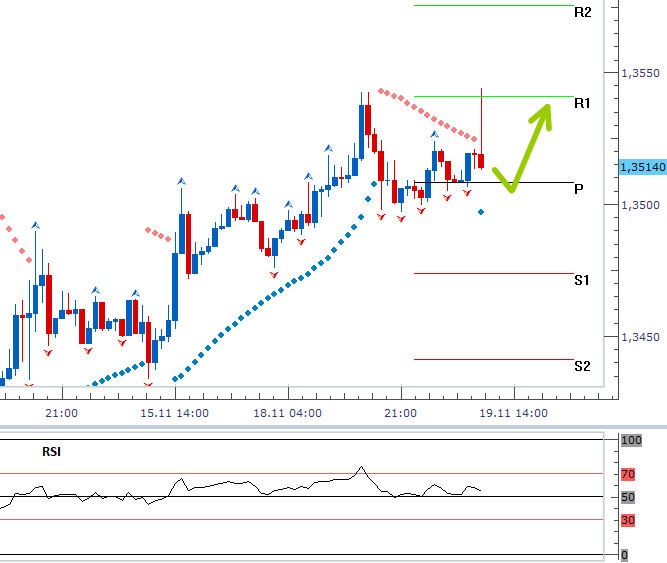667x563 pixels.
Task: Click the 21:00 label preceding 15.11 14:00
Action: [62, 413]
